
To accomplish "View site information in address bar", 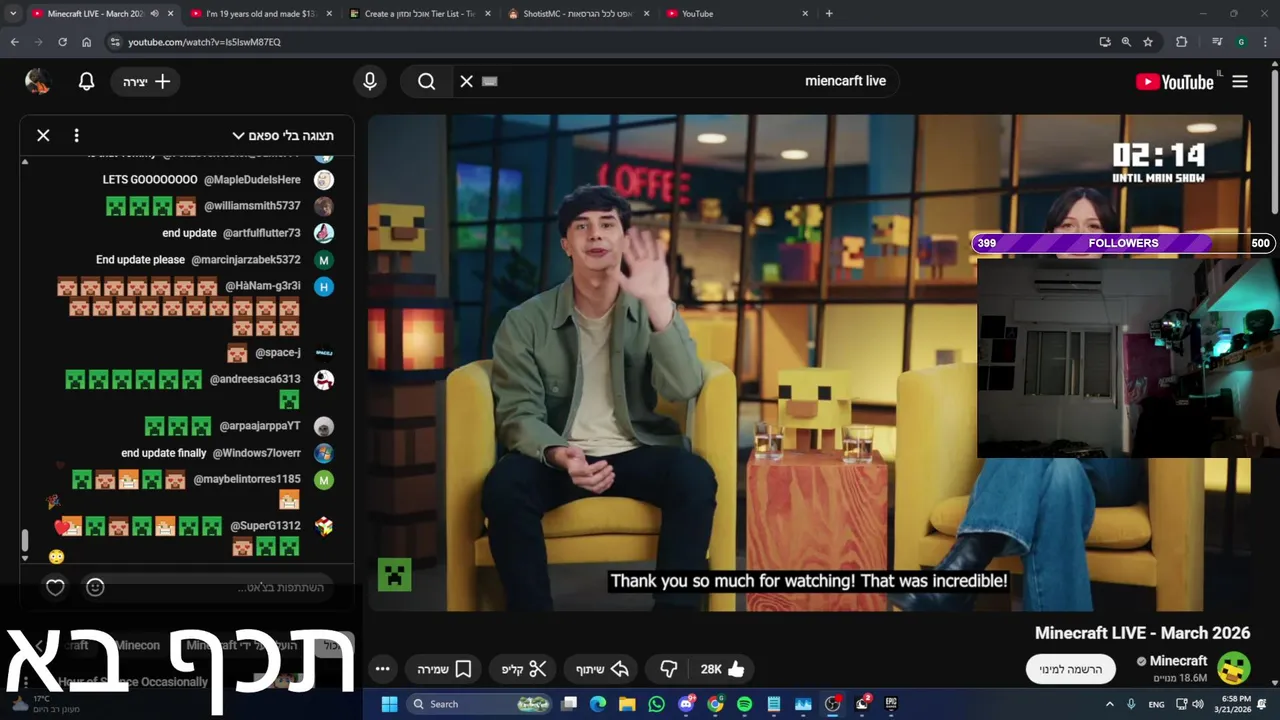I will [115, 42].
